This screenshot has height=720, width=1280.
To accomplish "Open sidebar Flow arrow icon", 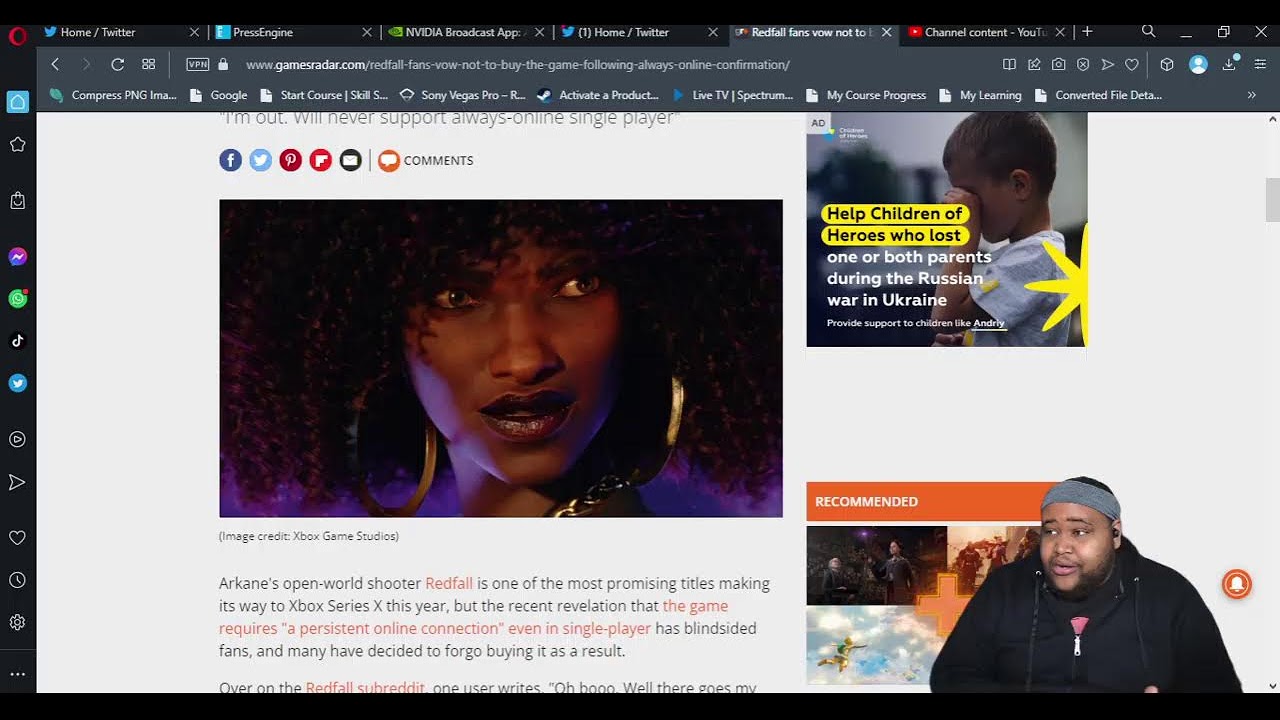I will (x=17, y=482).
